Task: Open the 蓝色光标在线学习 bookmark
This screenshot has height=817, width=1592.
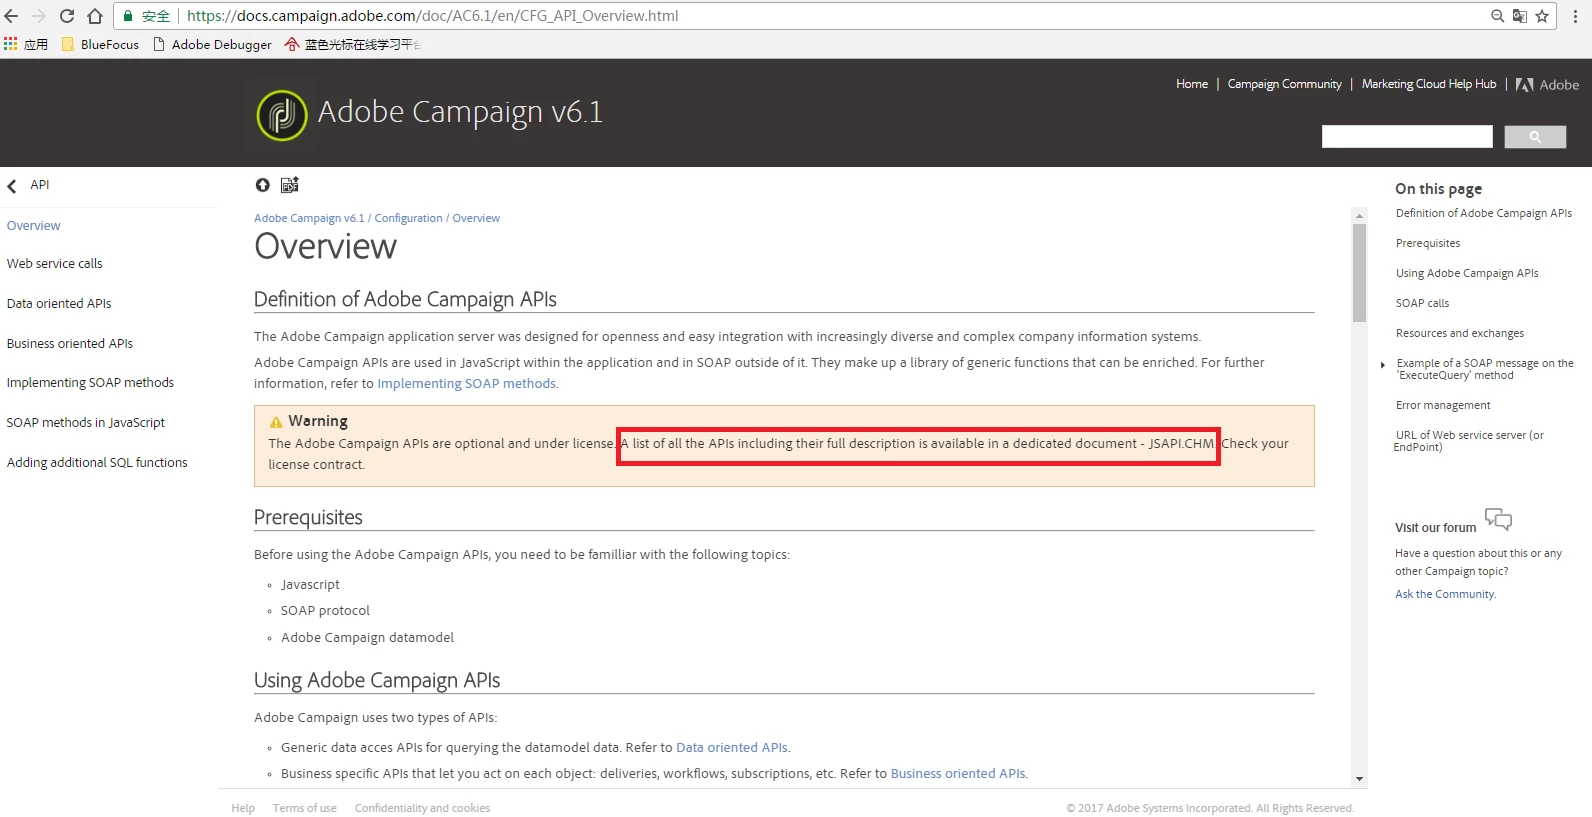Action: 352,44
